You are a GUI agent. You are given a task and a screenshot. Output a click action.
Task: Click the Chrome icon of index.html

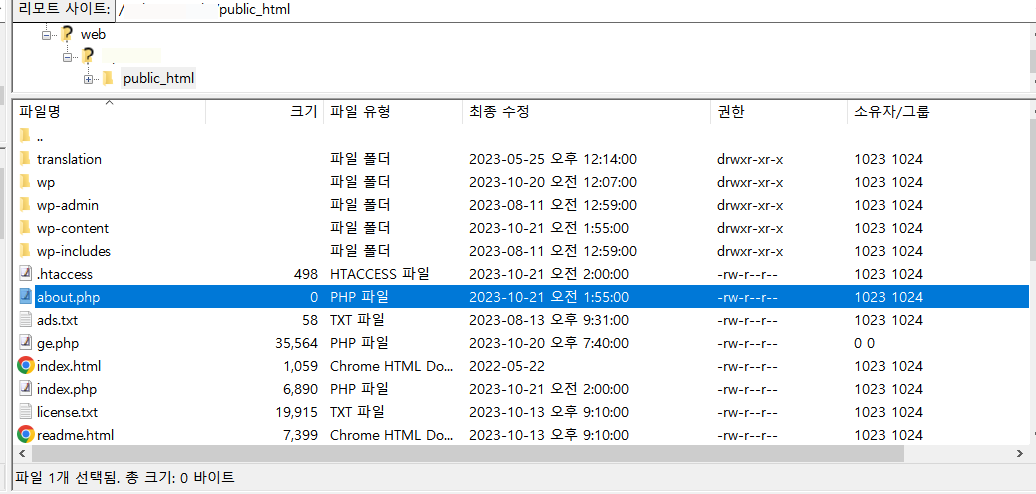pos(26,365)
